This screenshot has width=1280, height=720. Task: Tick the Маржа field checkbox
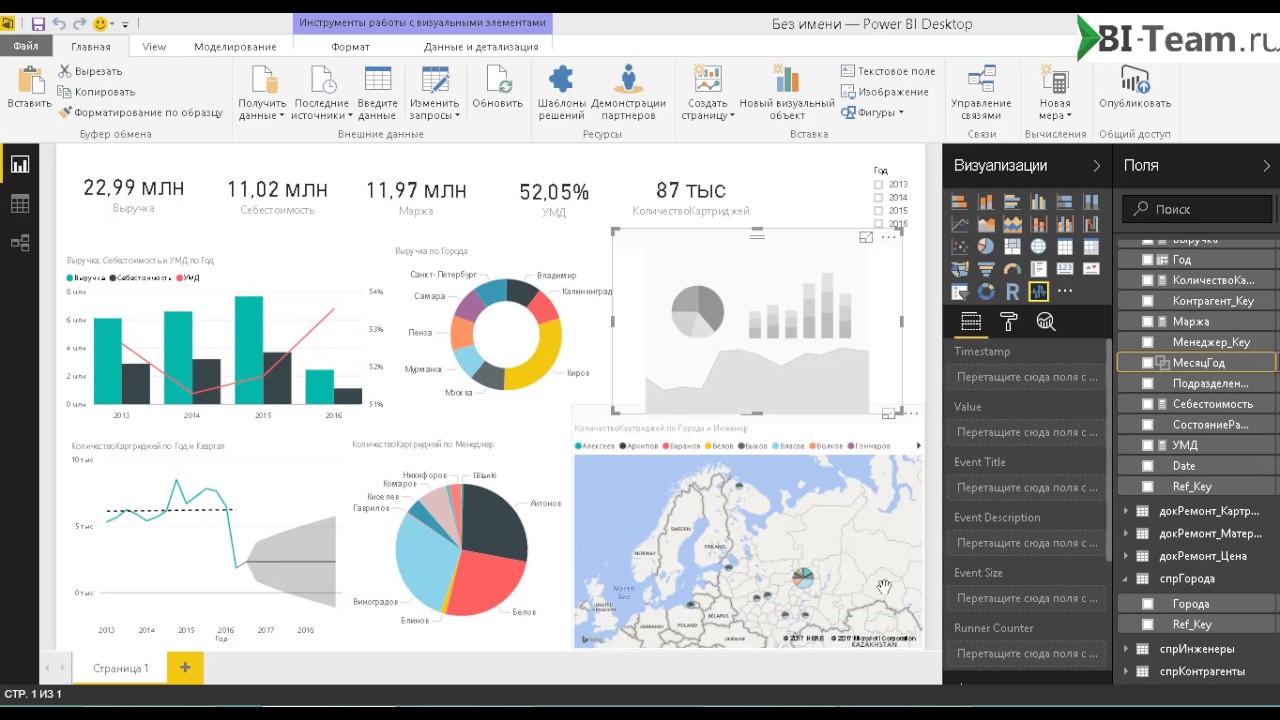[1148, 322]
